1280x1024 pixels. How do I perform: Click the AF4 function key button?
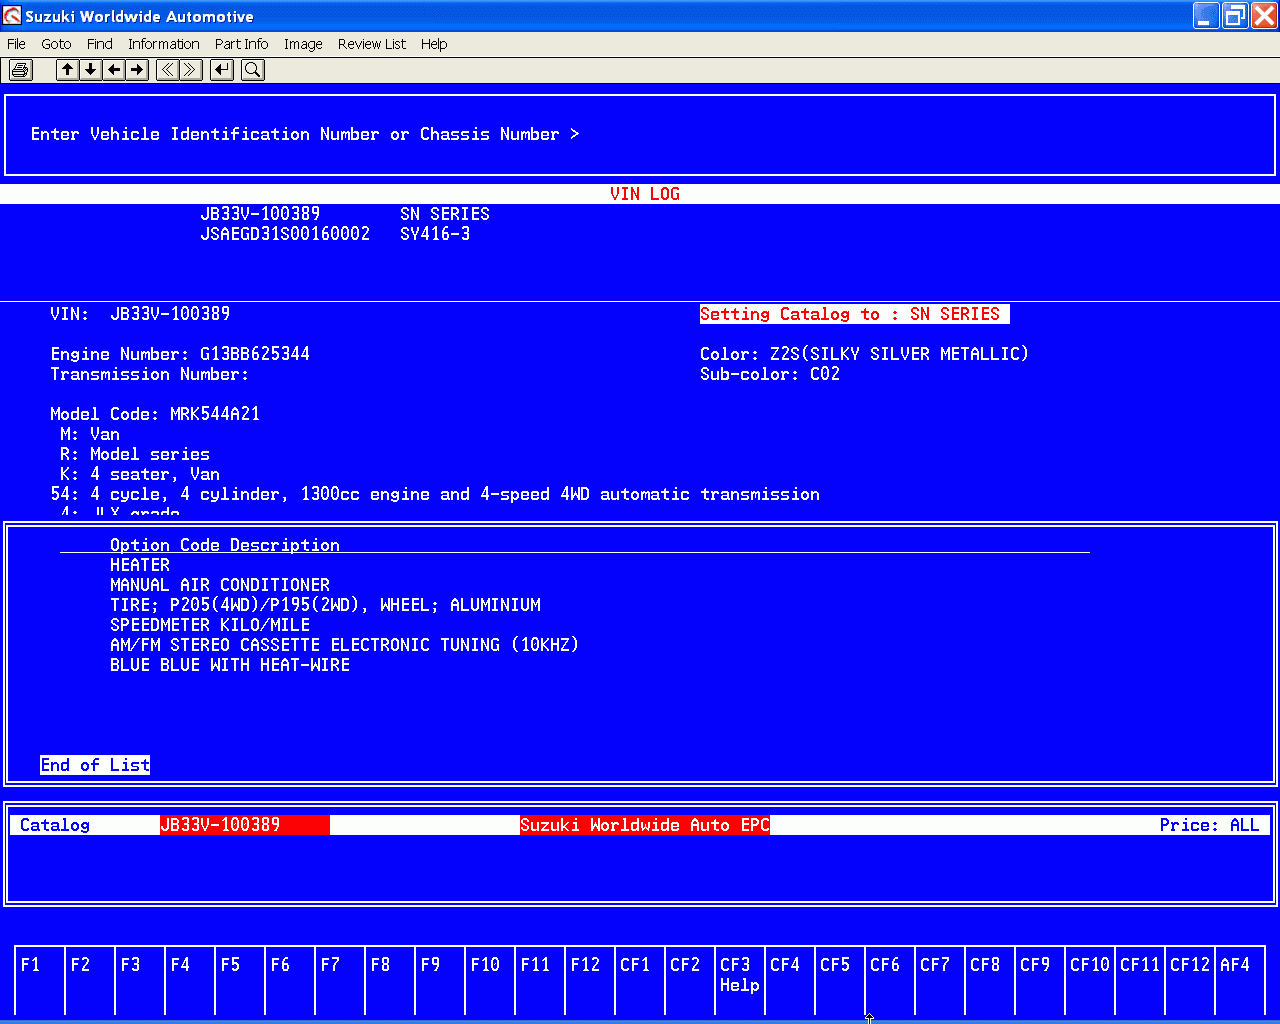pos(1240,980)
